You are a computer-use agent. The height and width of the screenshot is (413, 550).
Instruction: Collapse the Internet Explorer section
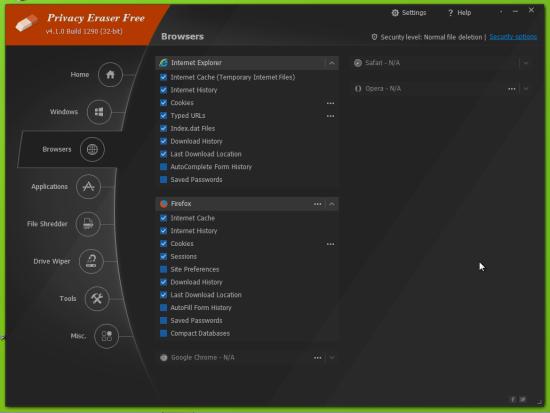pyautogui.click(x=332, y=63)
